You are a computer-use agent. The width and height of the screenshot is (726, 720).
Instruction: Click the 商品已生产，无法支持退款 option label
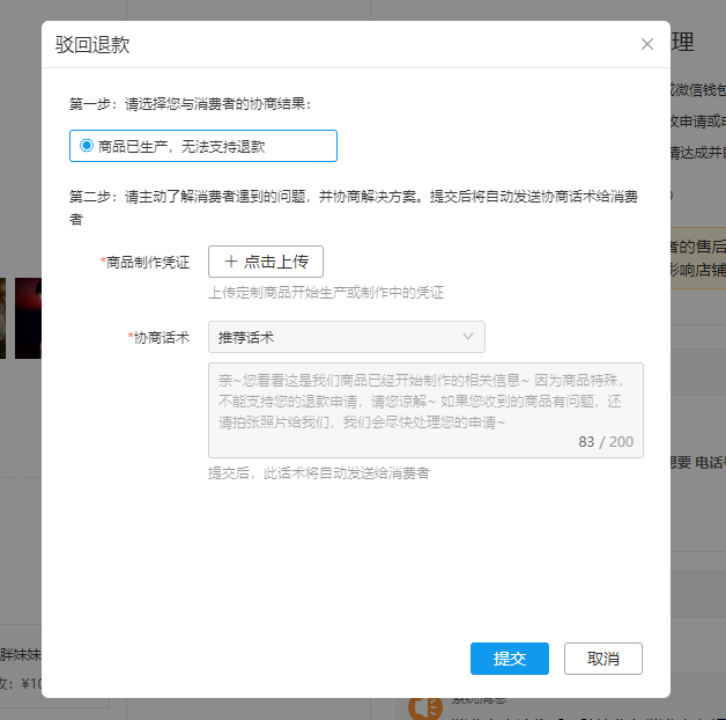[181, 146]
